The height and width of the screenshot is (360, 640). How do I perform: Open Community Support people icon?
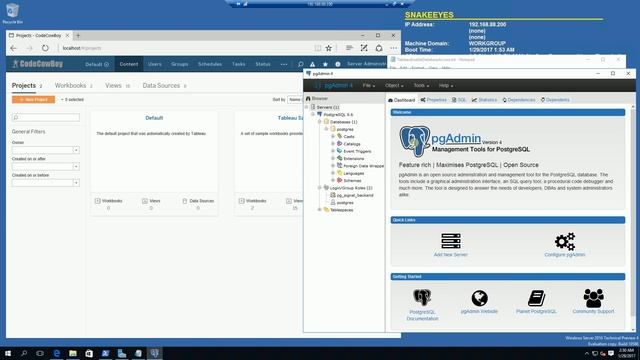click(593, 298)
